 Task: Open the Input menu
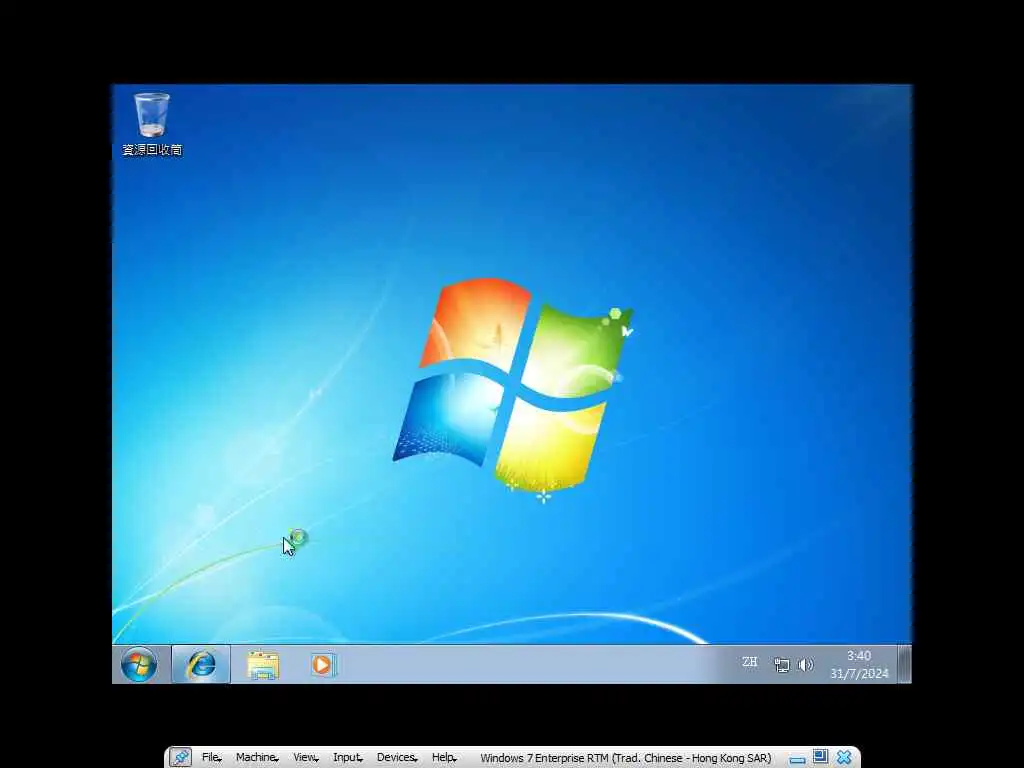tap(347, 758)
